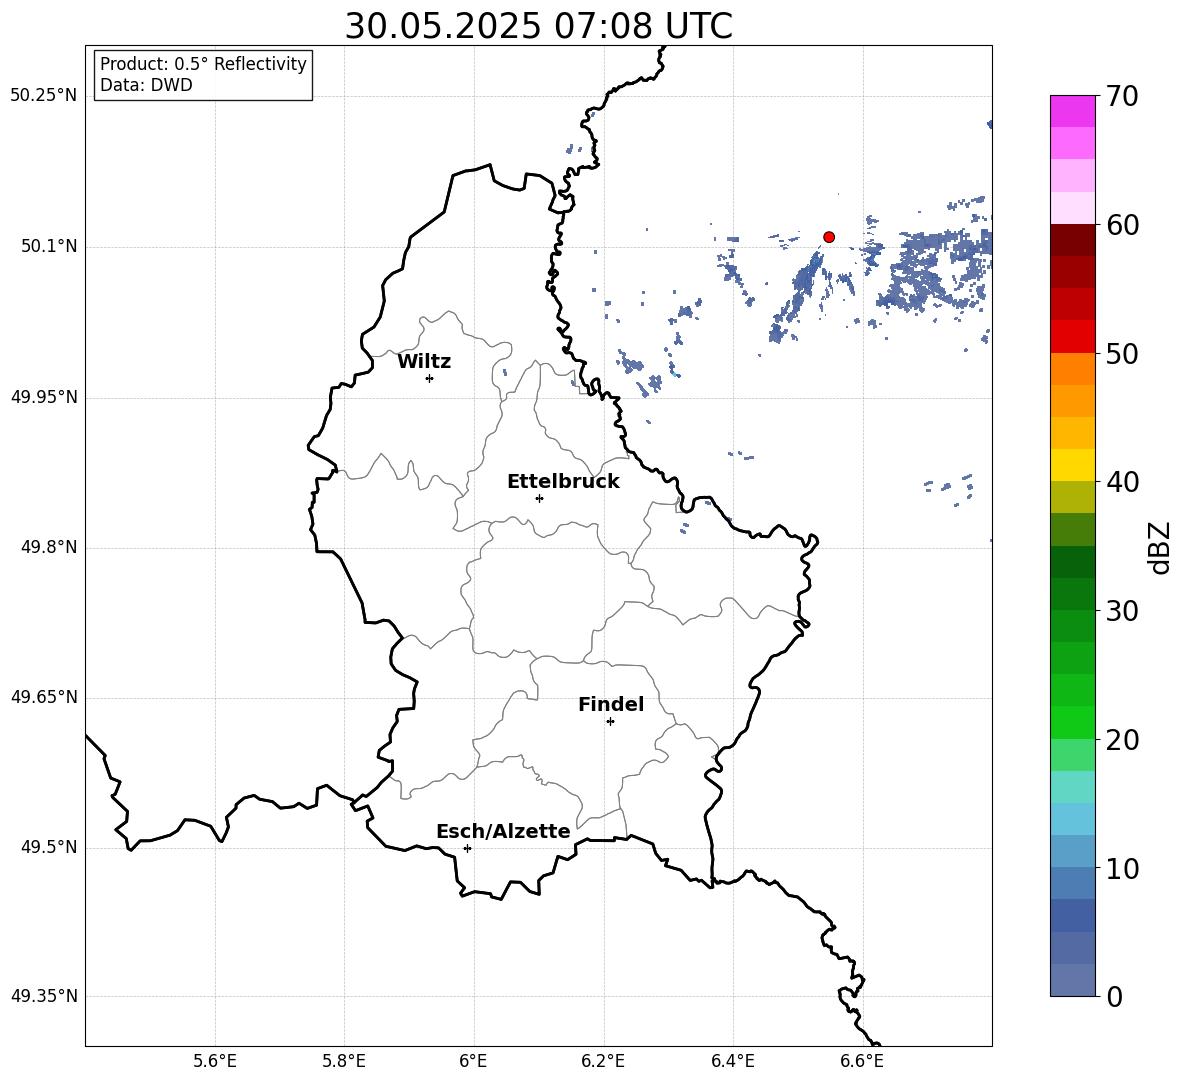Image resolution: width=1184 pixels, height=1081 pixels.
Task: Click the 49.35°N latitude label
Action: click(x=44, y=996)
